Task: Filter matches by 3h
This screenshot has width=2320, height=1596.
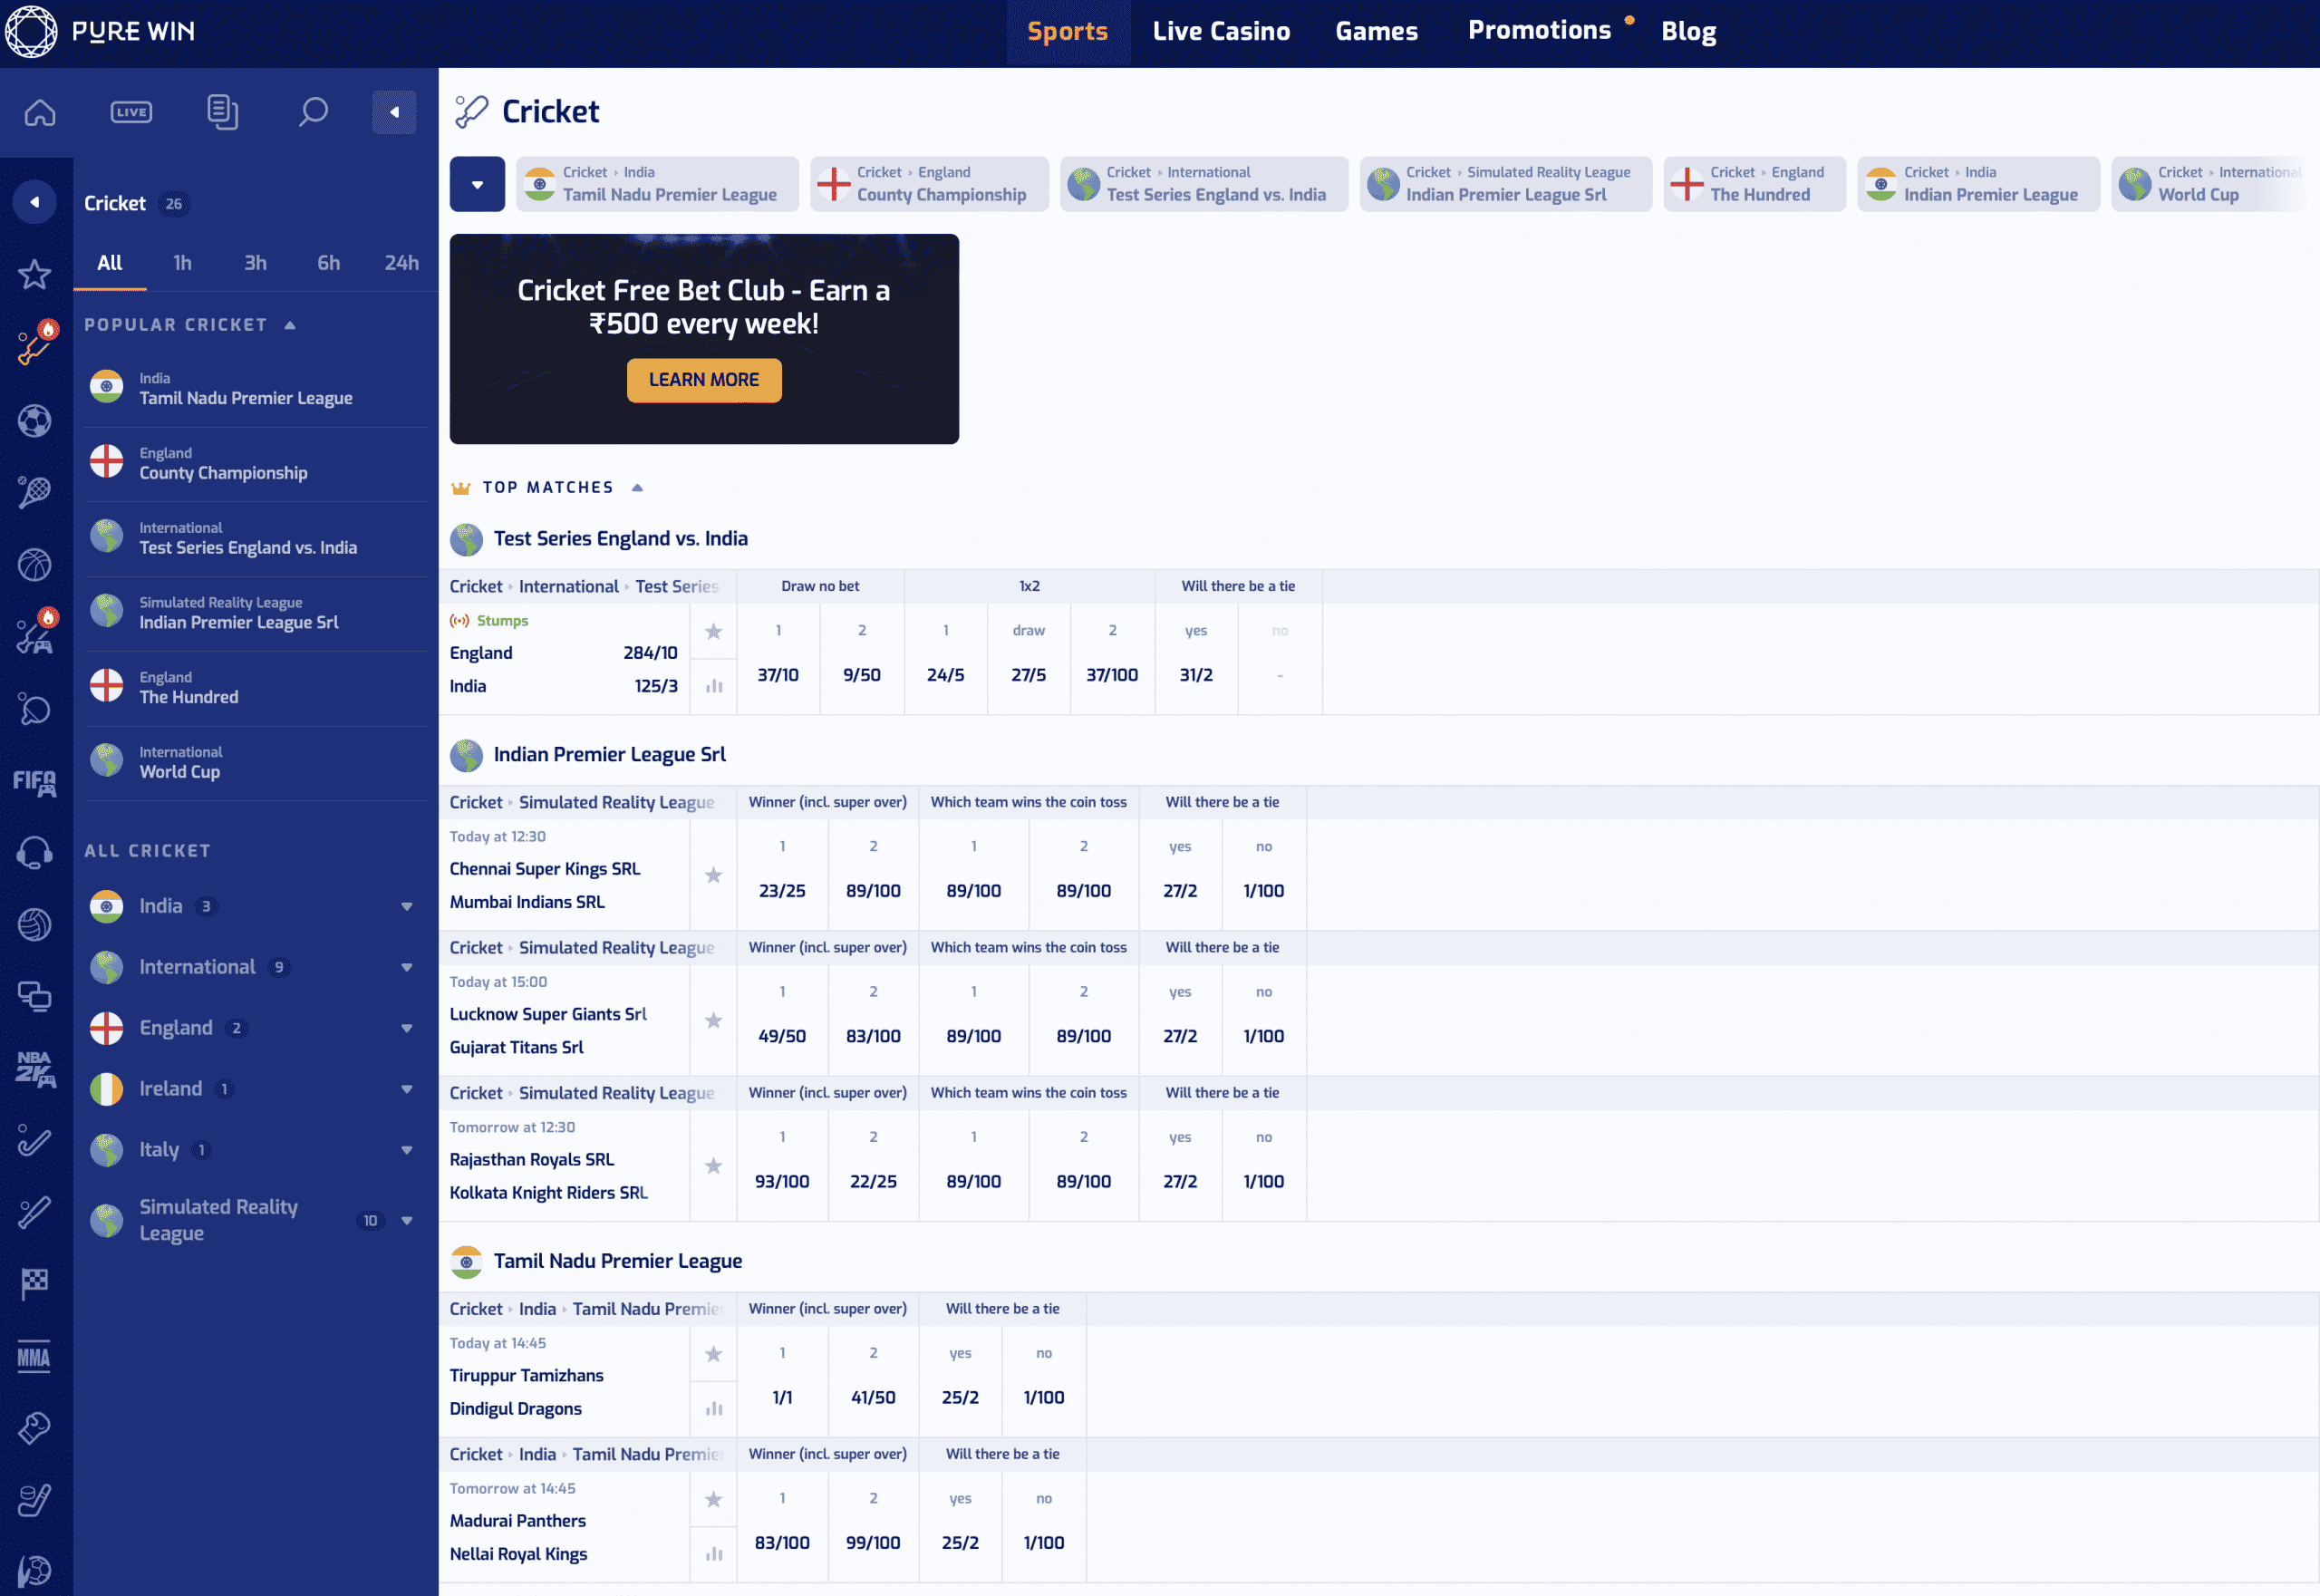Action: tap(255, 263)
